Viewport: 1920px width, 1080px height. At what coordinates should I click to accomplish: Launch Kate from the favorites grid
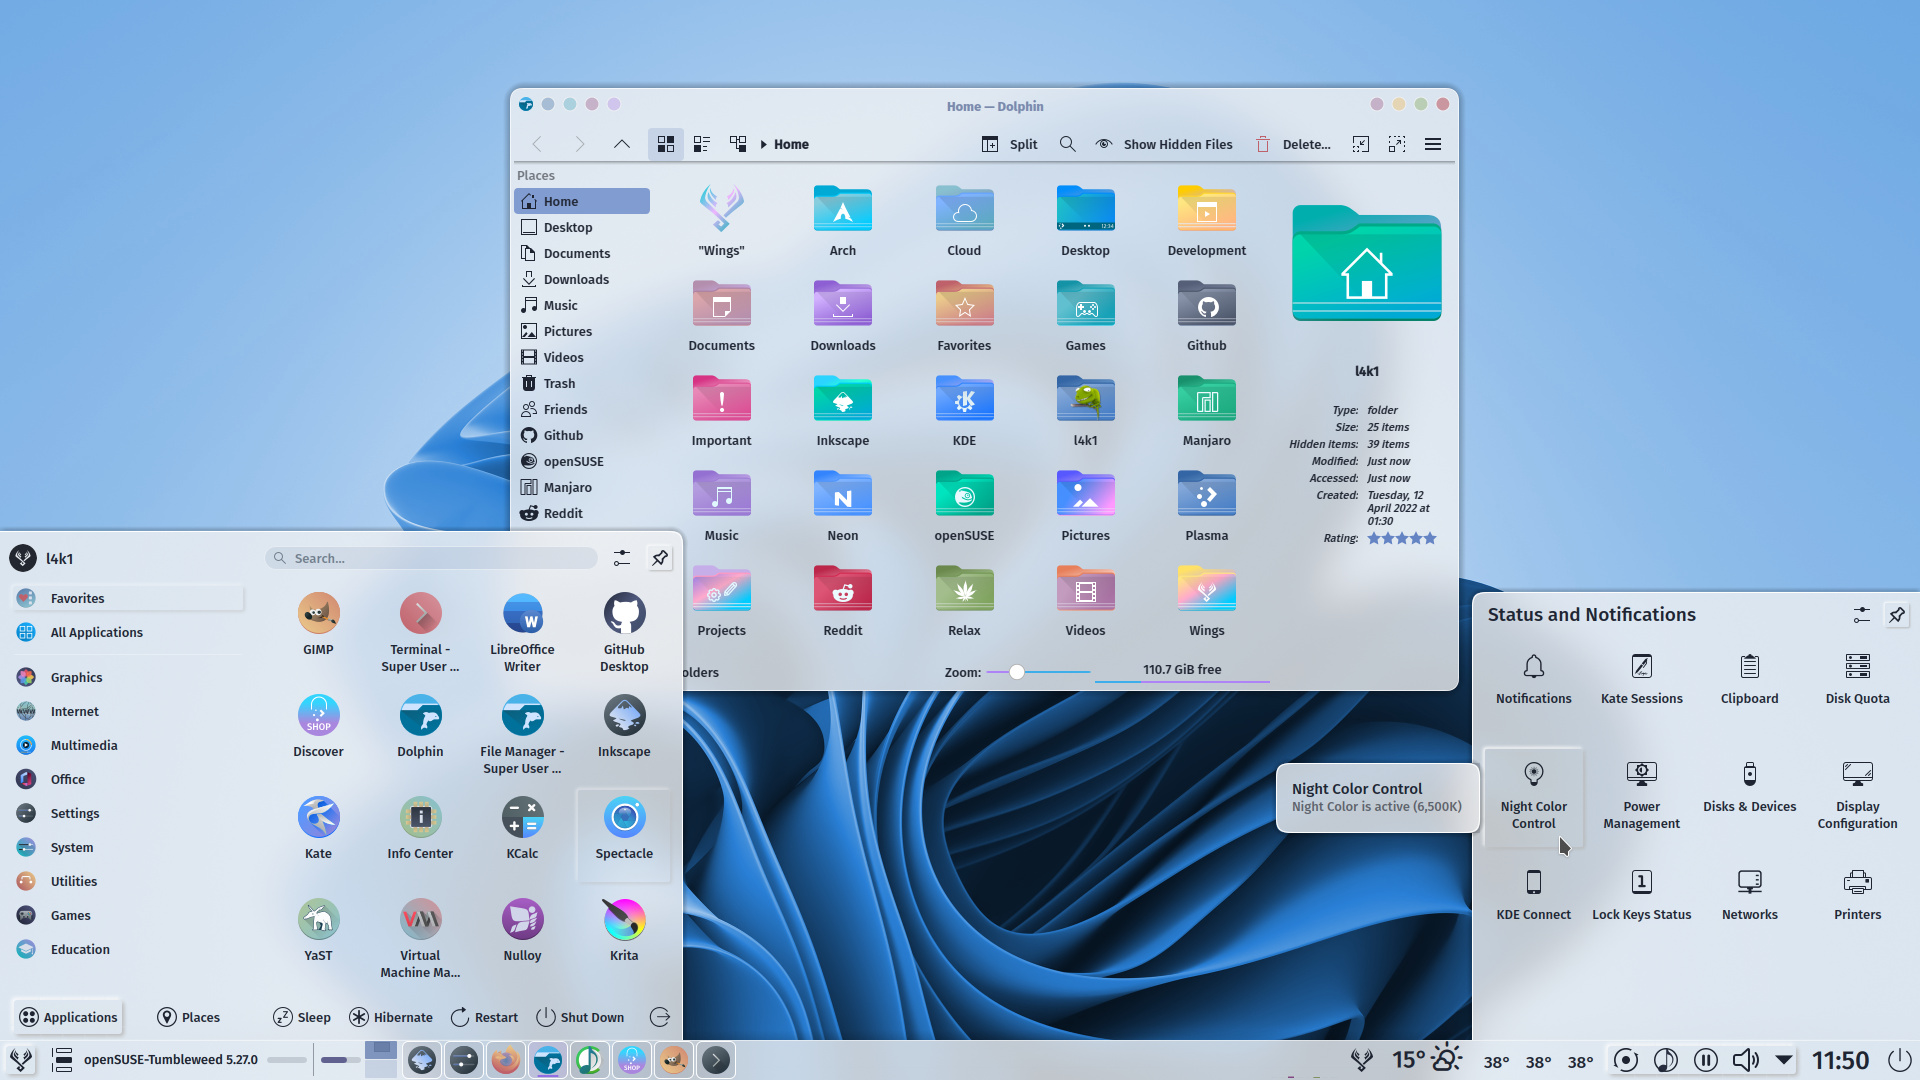tap(318, 829)
